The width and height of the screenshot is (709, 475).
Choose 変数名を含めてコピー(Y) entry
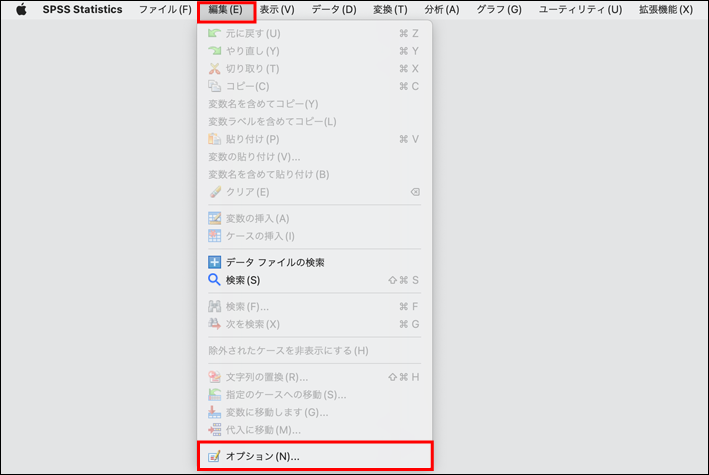[263, 104]
